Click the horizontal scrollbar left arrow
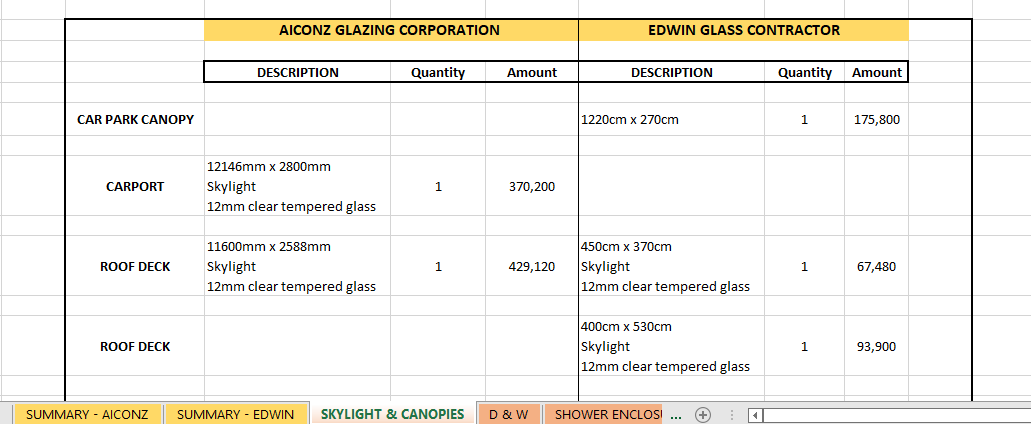This screenshot has width=1031, height=424. (756, 415)
